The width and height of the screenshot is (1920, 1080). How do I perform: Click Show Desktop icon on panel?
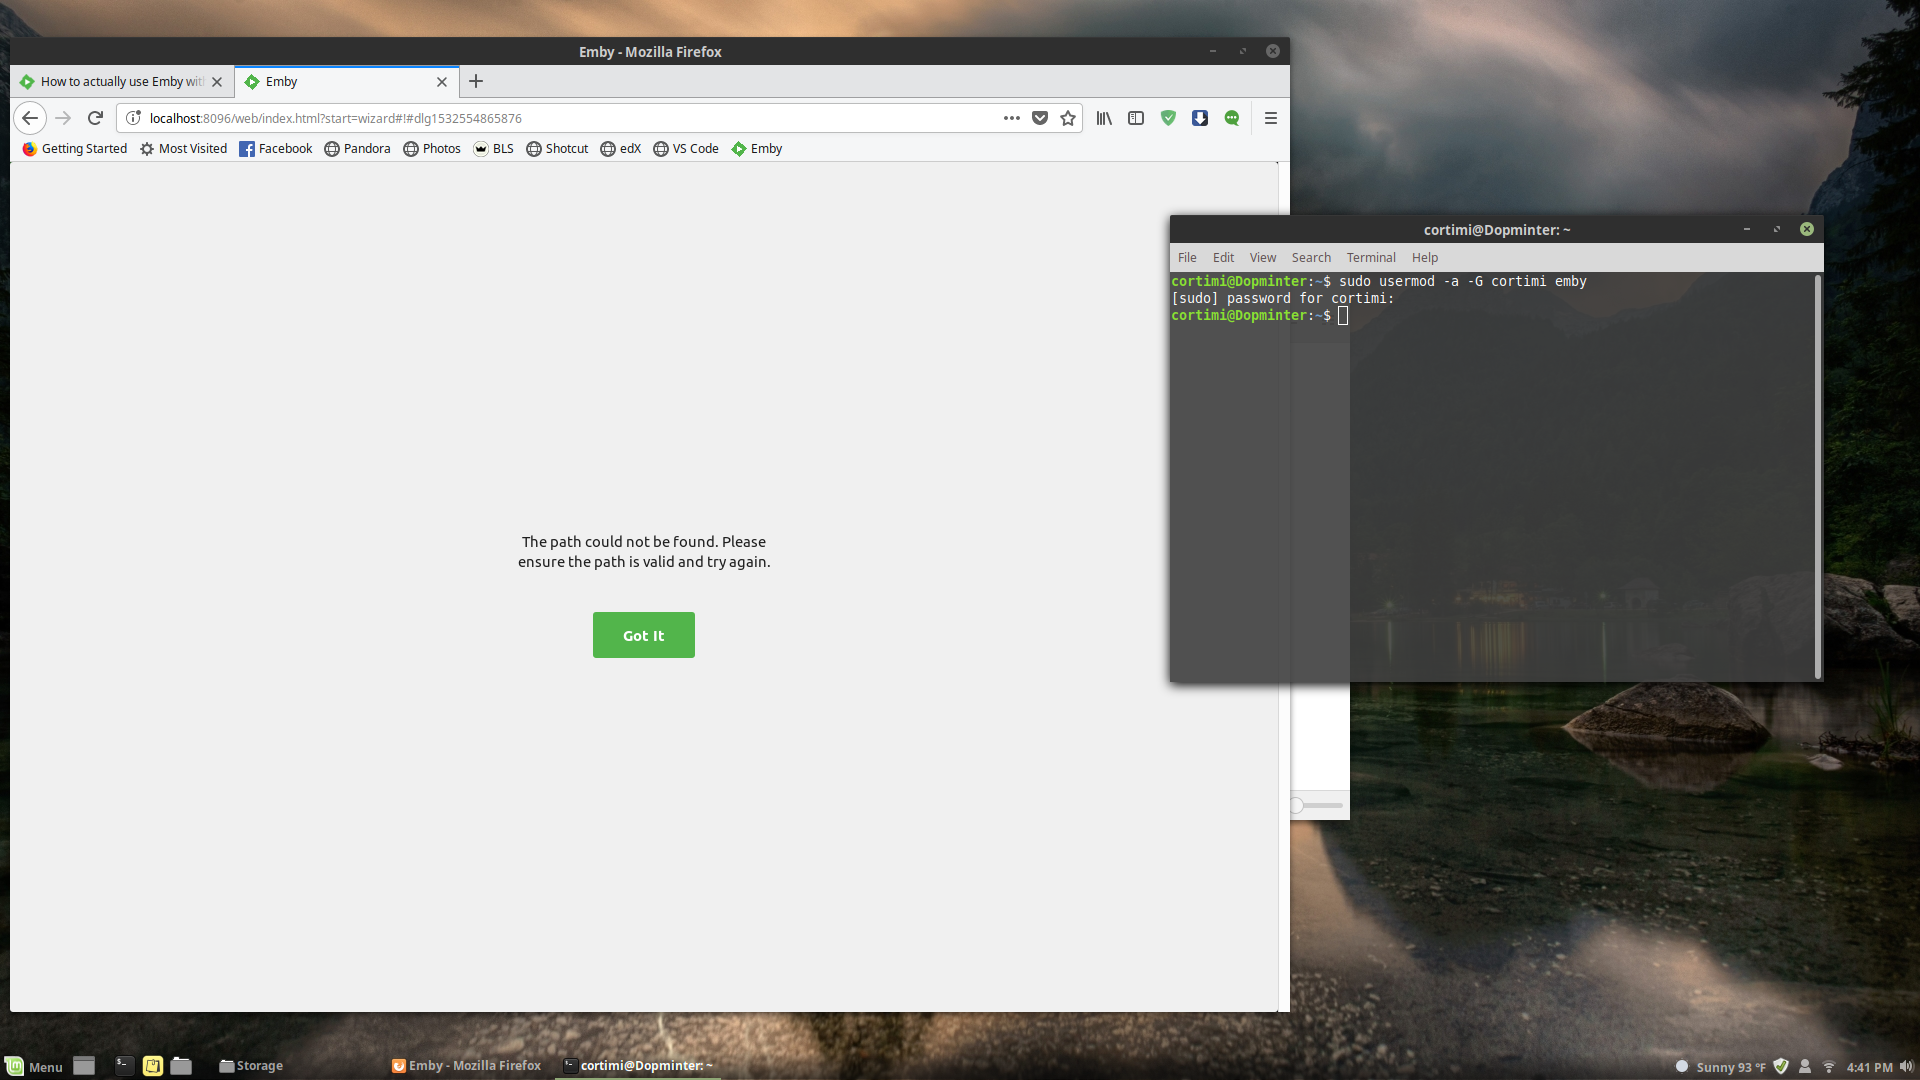(84, 1066)
